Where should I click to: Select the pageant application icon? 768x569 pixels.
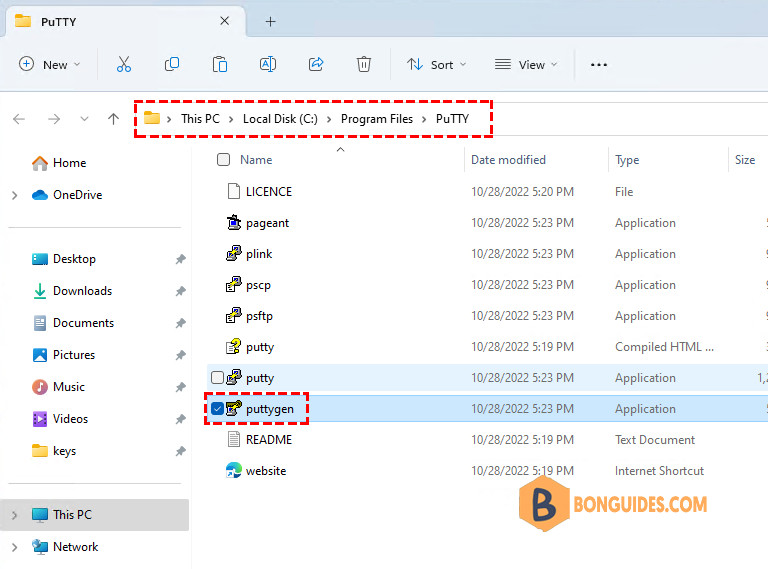tap(234, 223)
